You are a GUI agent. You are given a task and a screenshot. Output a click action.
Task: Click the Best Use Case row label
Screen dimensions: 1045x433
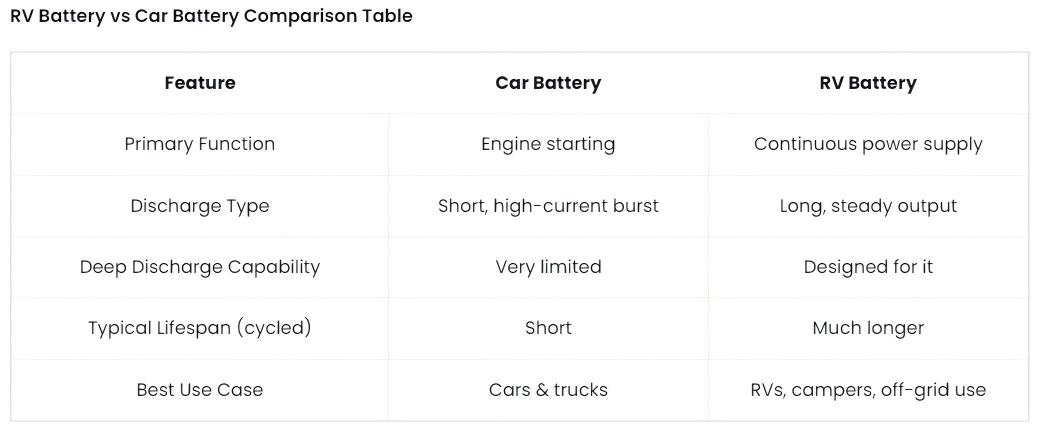click(x=200, y=390)
